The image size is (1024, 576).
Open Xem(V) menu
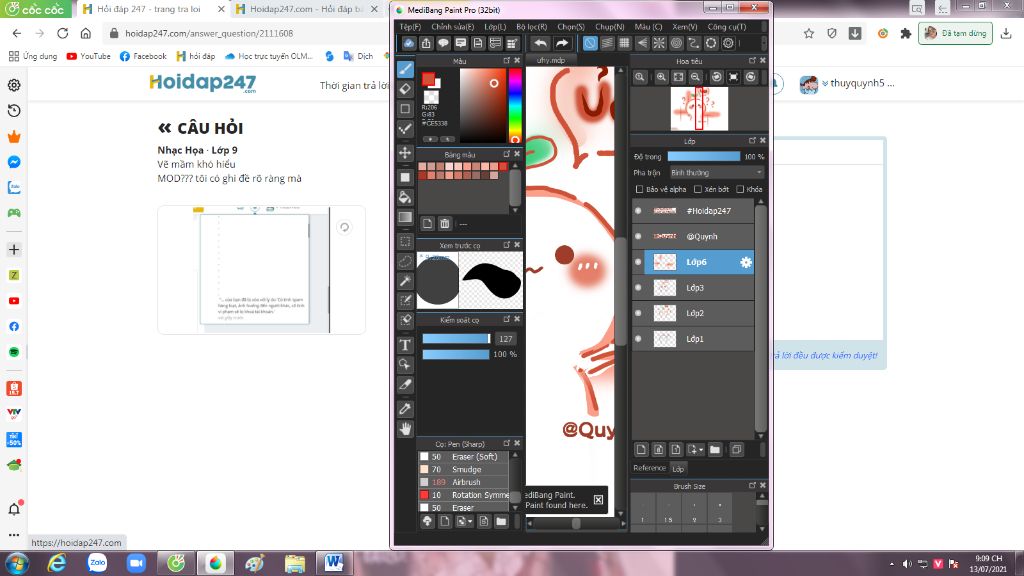(x=684, y=27)
